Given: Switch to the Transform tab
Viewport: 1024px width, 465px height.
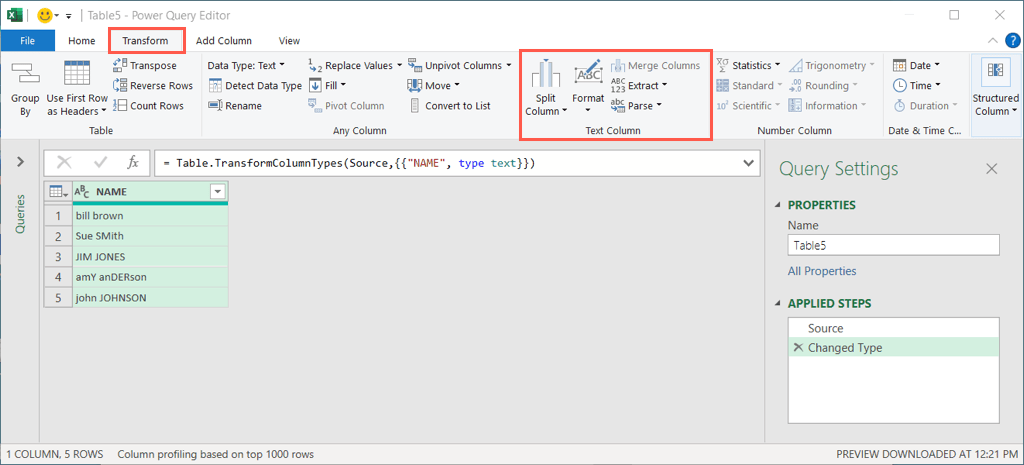Looking at the screenshot, I should point(145,40).
